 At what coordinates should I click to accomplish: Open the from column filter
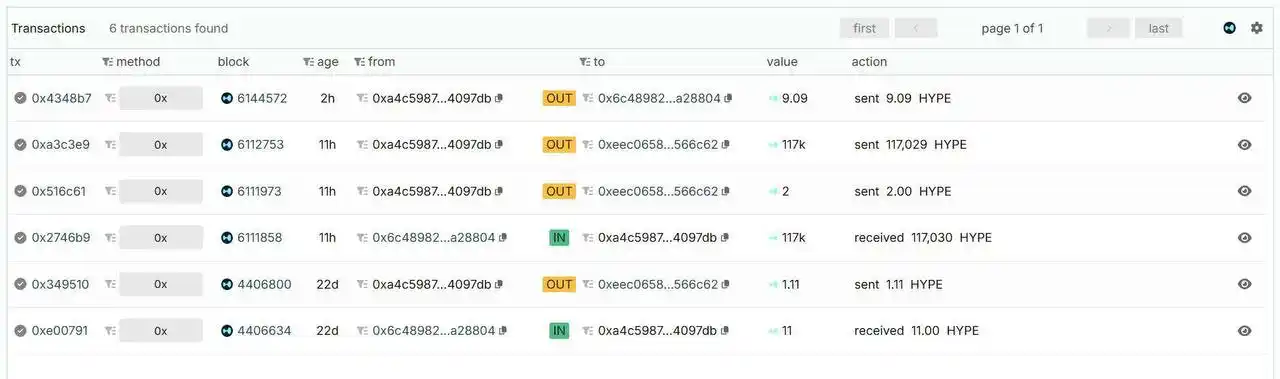click(359, 62)
